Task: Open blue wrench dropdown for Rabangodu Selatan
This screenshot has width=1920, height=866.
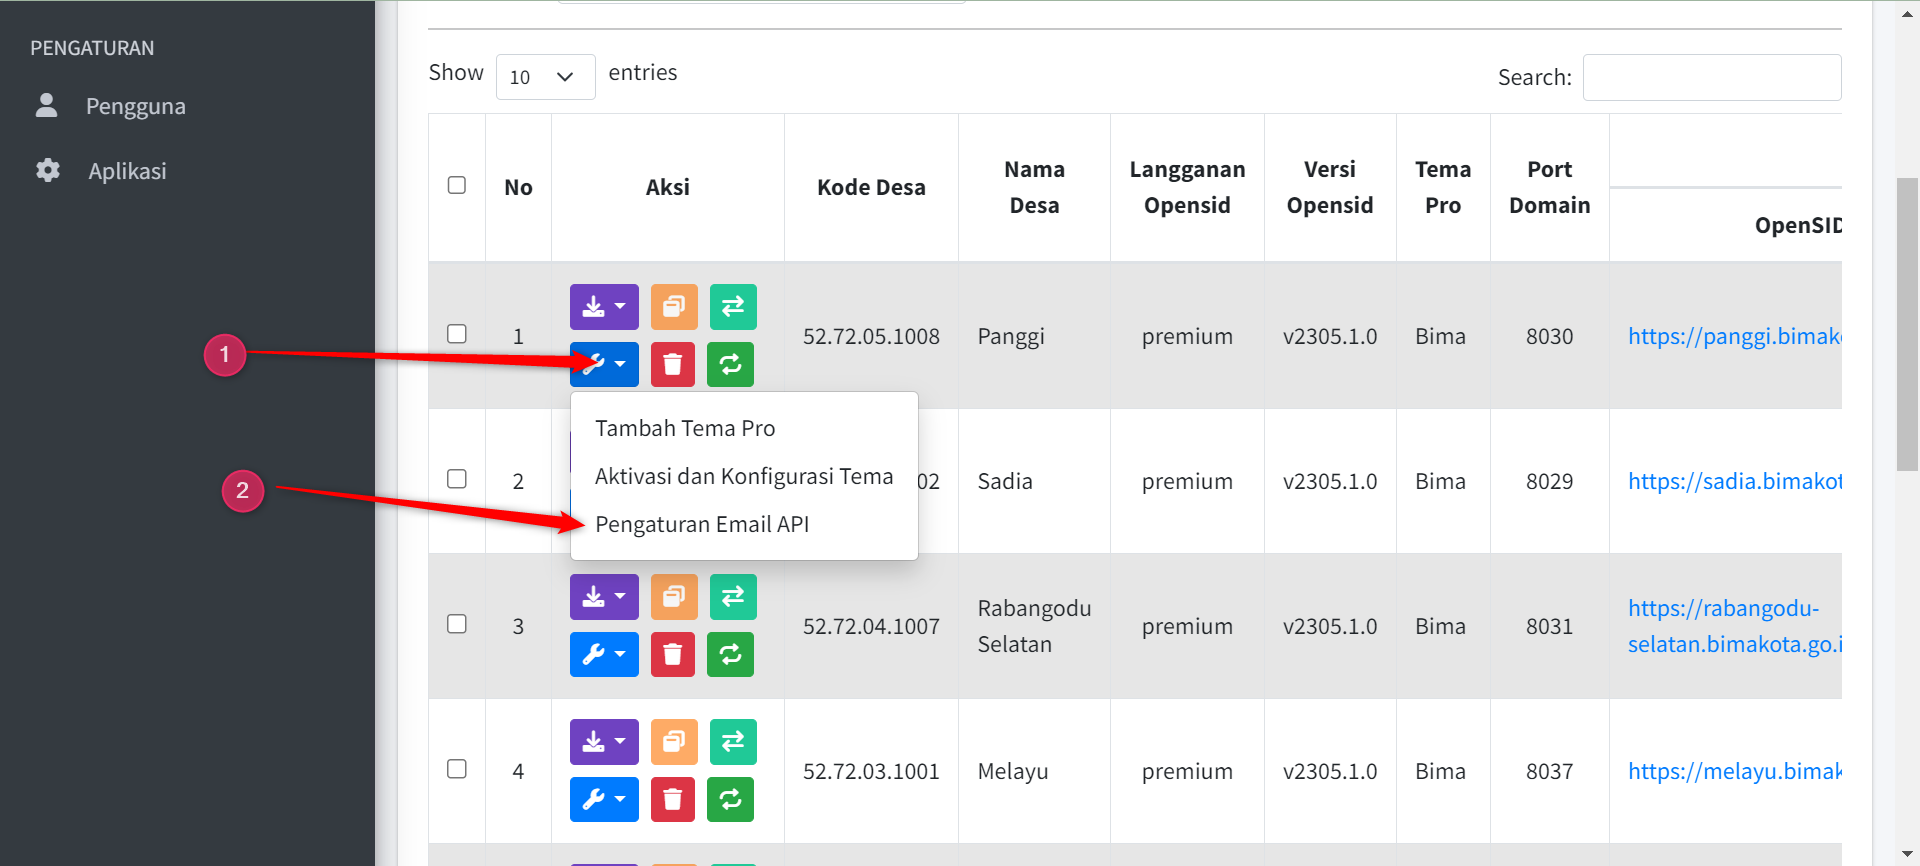Action: click(x=604, y=654)
